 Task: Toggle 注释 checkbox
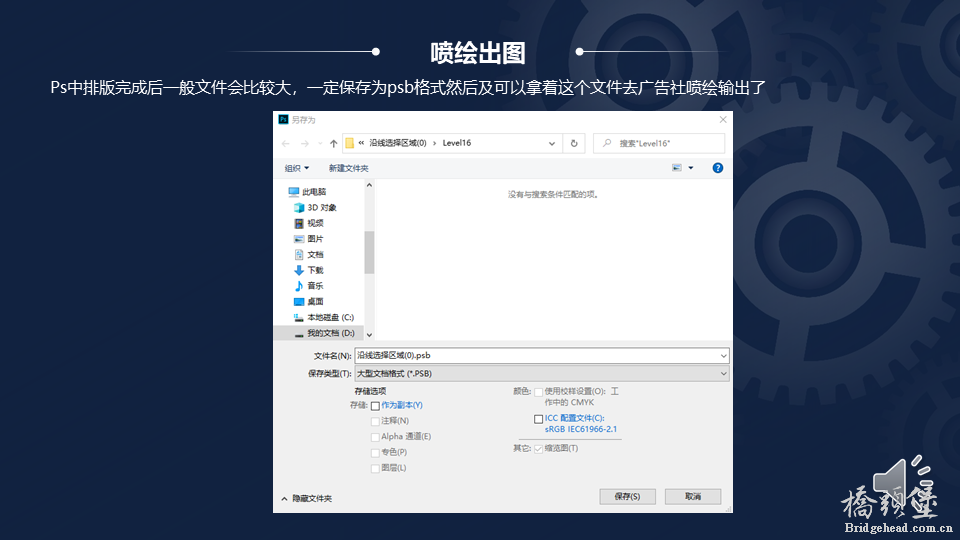[x=375, y=421]
